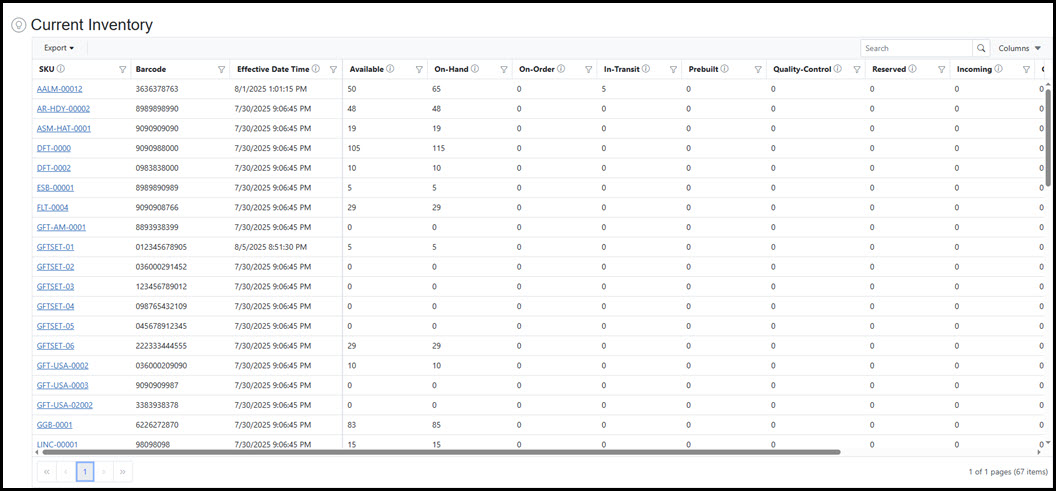
Task: Click inside the Search input field
Action: 915,48
